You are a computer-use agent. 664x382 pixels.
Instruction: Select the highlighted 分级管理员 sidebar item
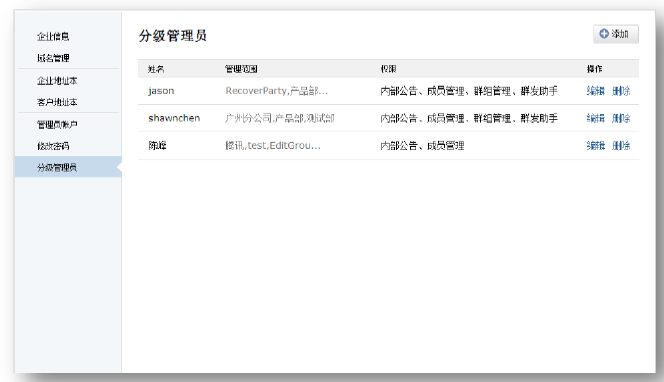point(68,167)
